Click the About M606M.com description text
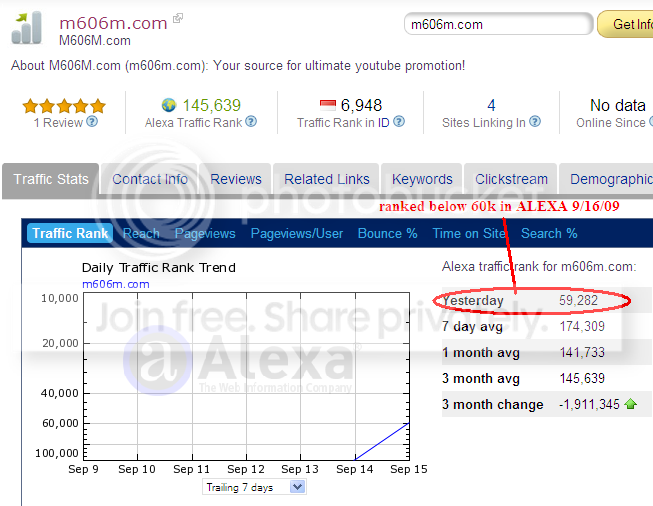653x506 pixels. tap(238, 65)
